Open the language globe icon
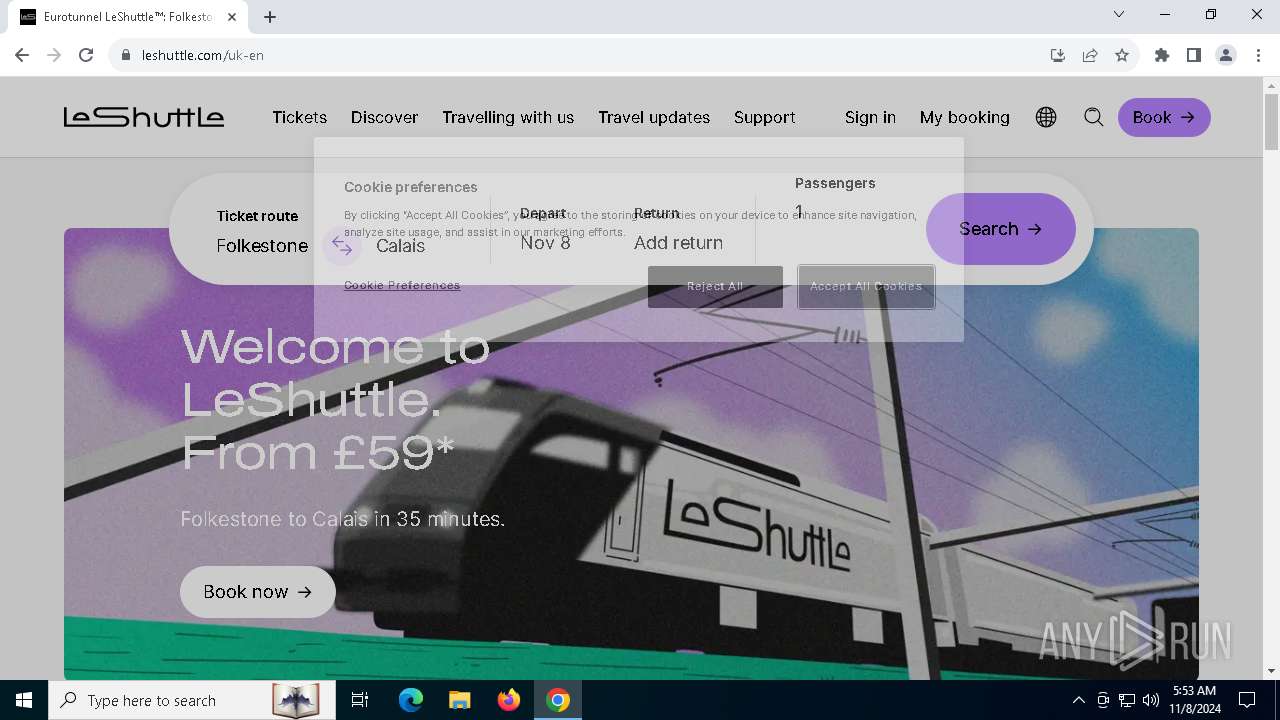Image resolution: width=1280 pixels, height=720 pixels. click(x=1046, y=117)
